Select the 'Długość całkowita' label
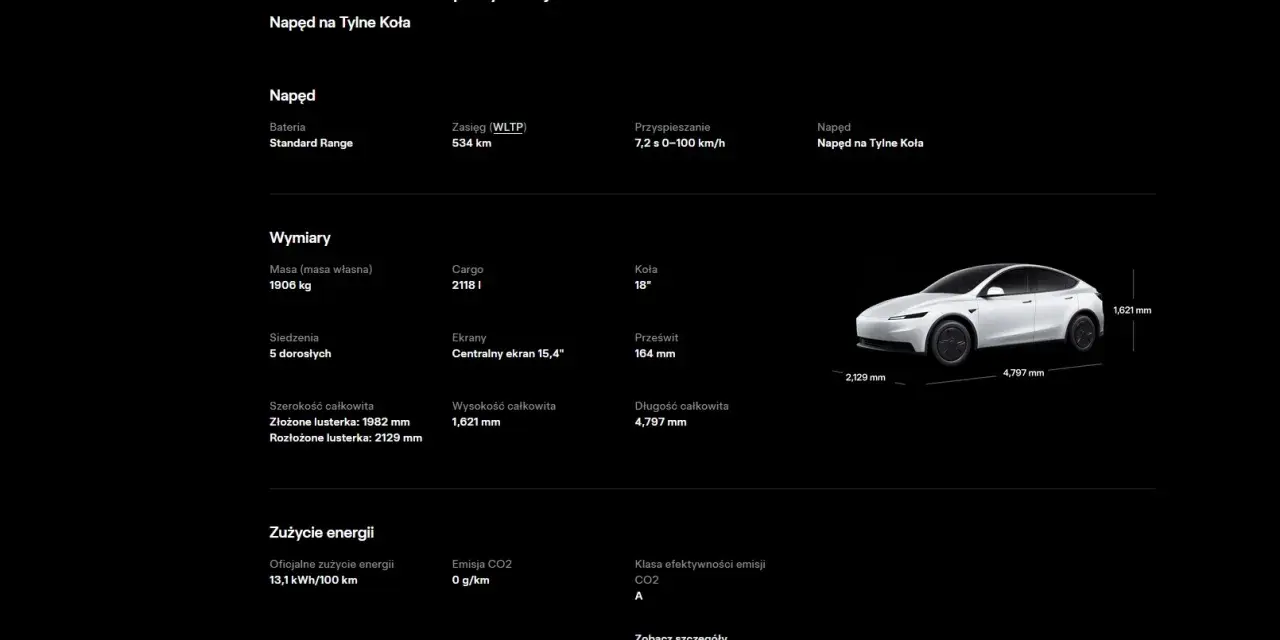The width and height of the screenshot is (1280, 640). click(x=682, y=406)
